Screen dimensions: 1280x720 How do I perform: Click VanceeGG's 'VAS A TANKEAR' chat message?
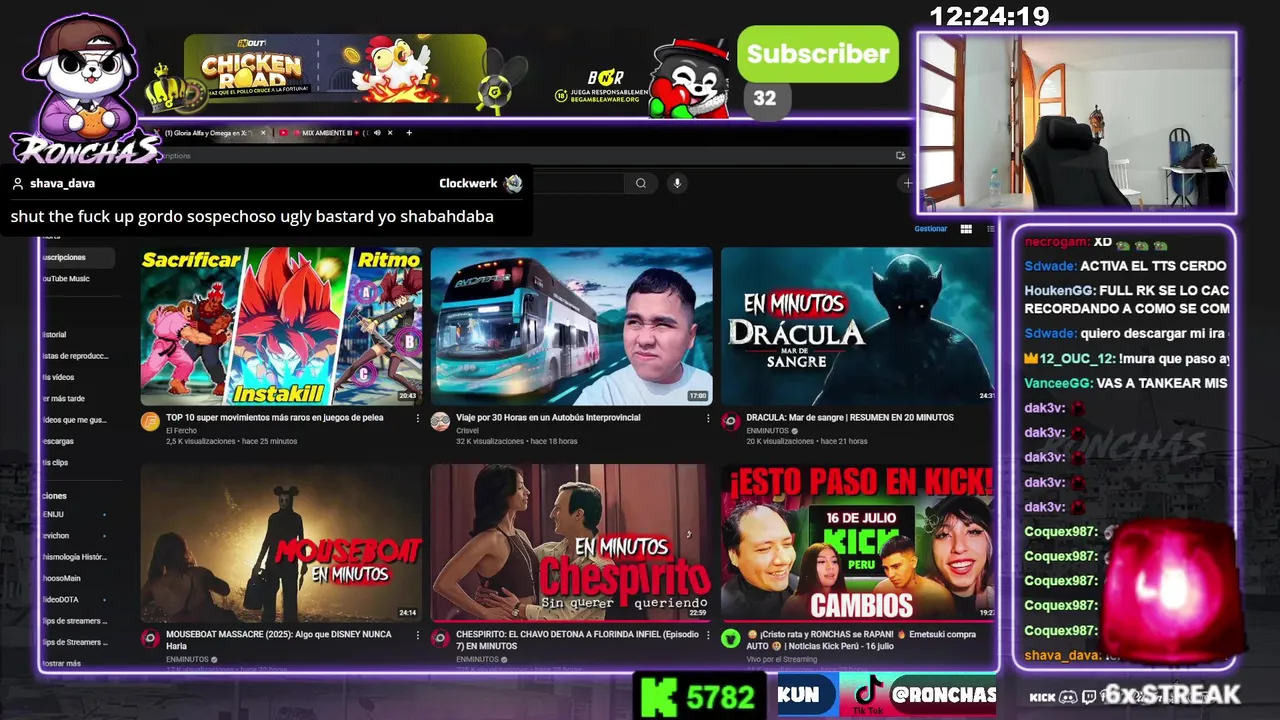[1126, 383]
